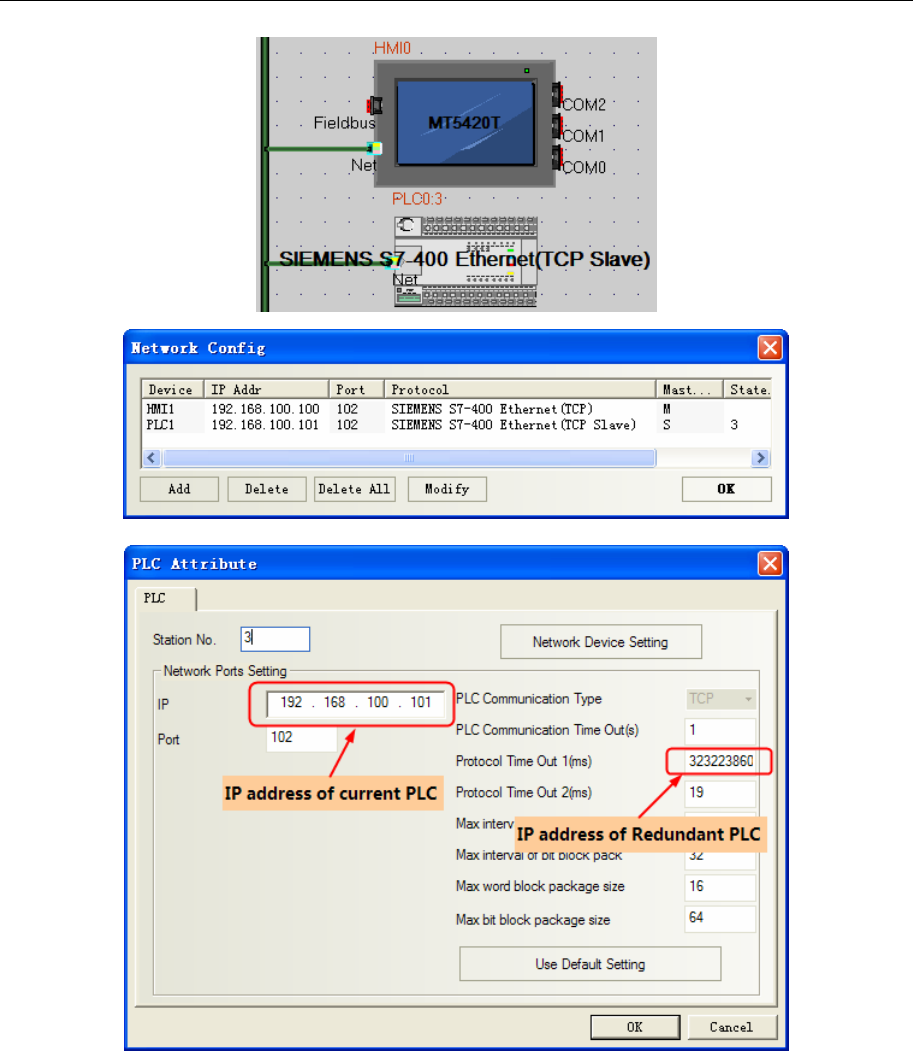Click Add in Network Config
Viewport: 913px width, 1051px height.
[179, 489]
